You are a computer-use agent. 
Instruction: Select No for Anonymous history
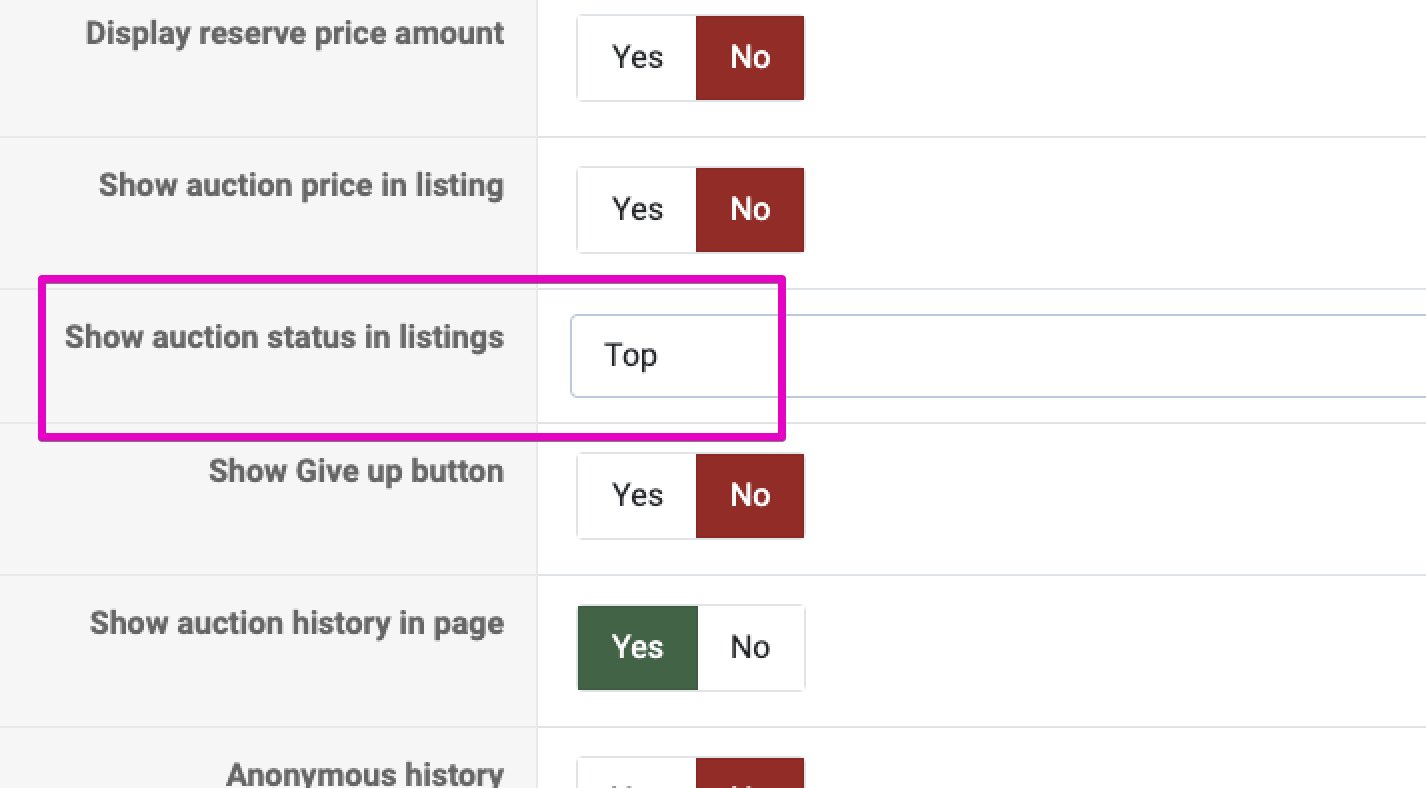coord(750,776)
